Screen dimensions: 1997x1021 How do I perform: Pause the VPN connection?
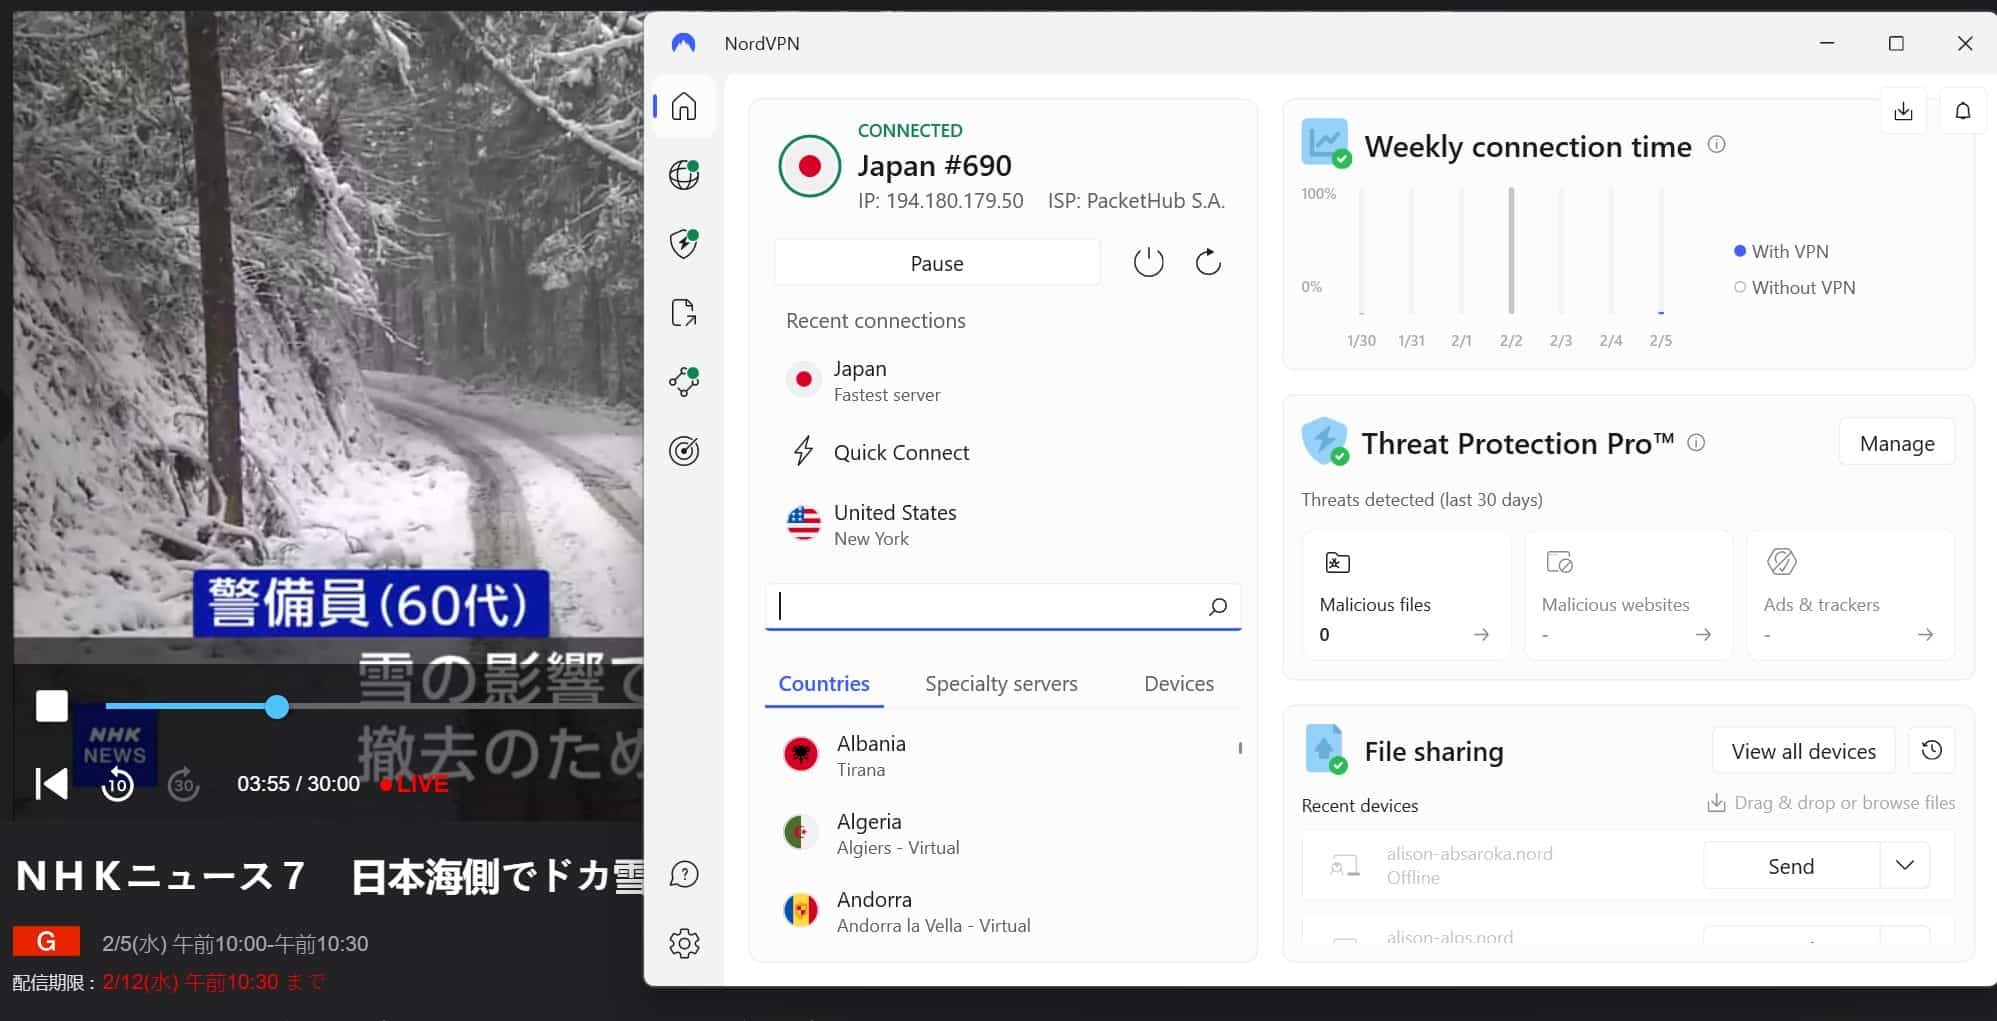pyautogui.click(x=937, y=263)
